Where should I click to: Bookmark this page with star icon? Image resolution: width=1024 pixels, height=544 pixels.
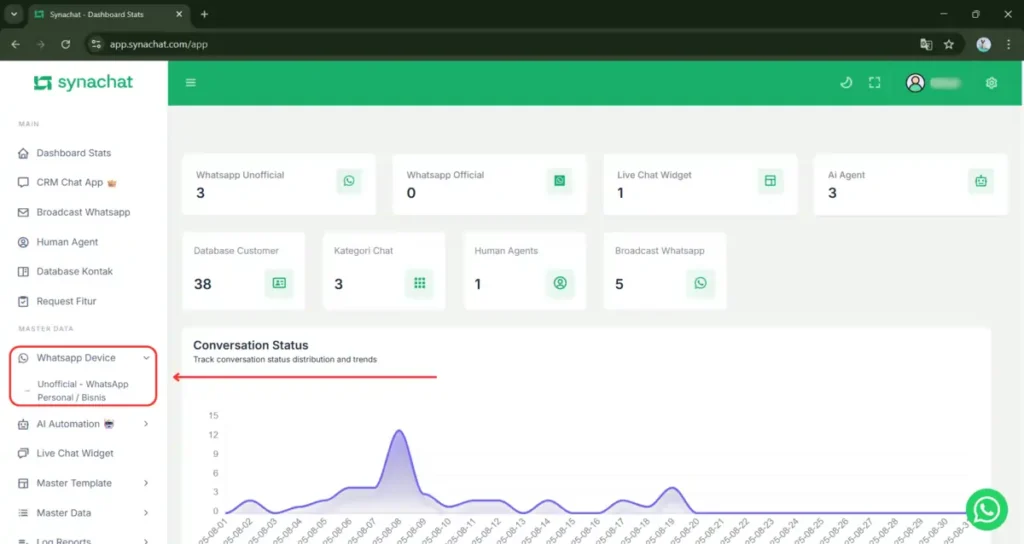pos(949,44)
